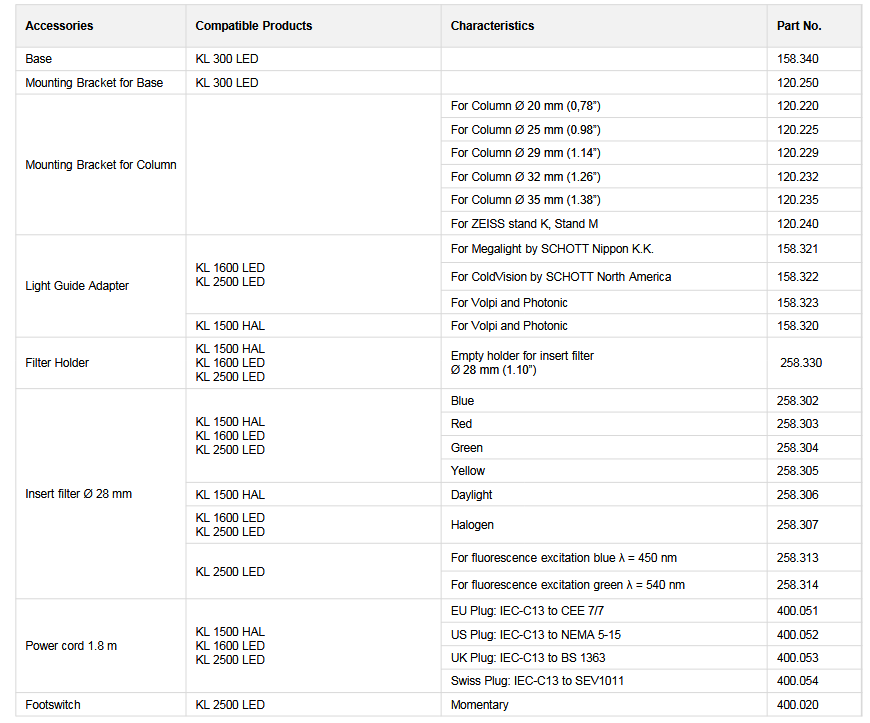Select fluorescence excitation green λ = 540 nm

pyautogui.click(x=567, y=585)
